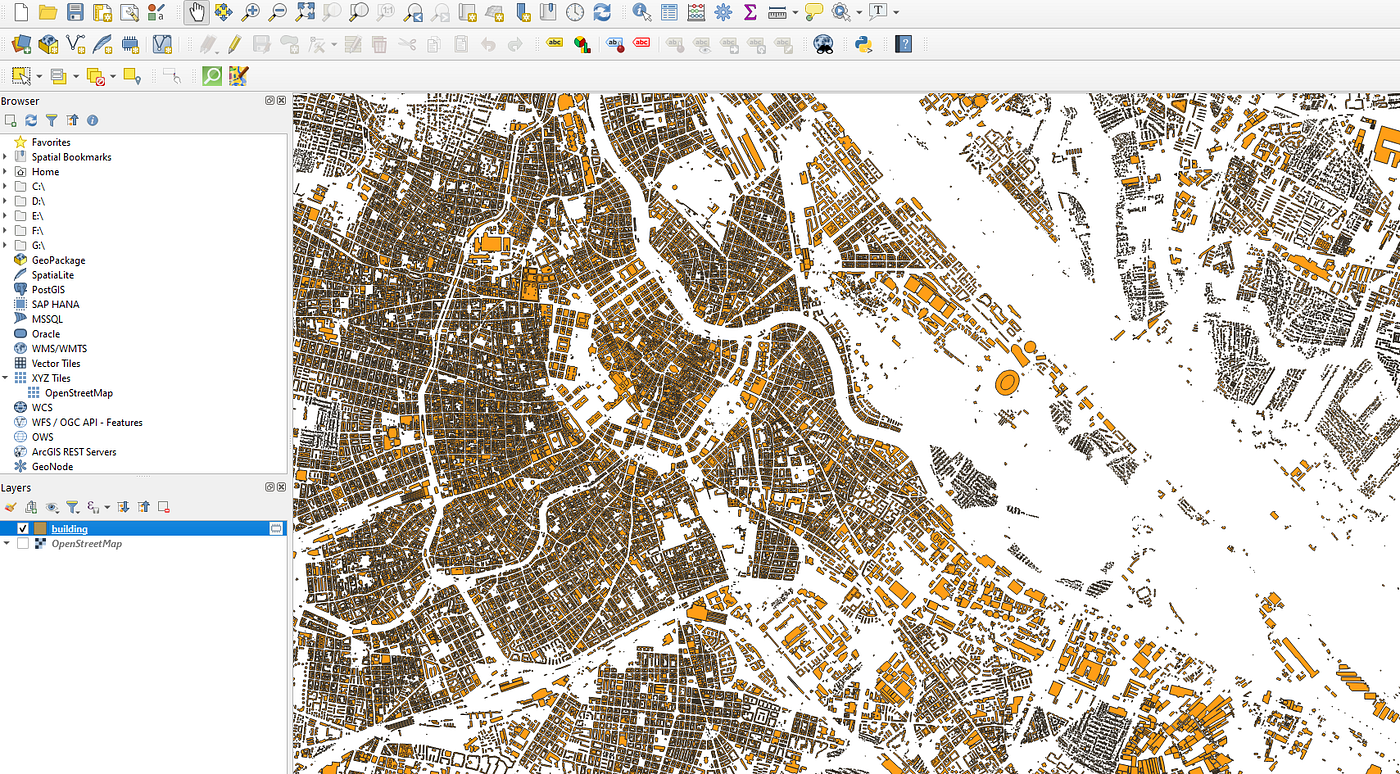Toggle editing with the yellow pencil

[x=233, y=44]
